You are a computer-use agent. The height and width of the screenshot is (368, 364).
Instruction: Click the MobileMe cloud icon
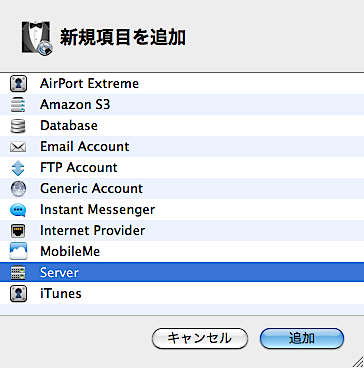[x=18, y=251]
